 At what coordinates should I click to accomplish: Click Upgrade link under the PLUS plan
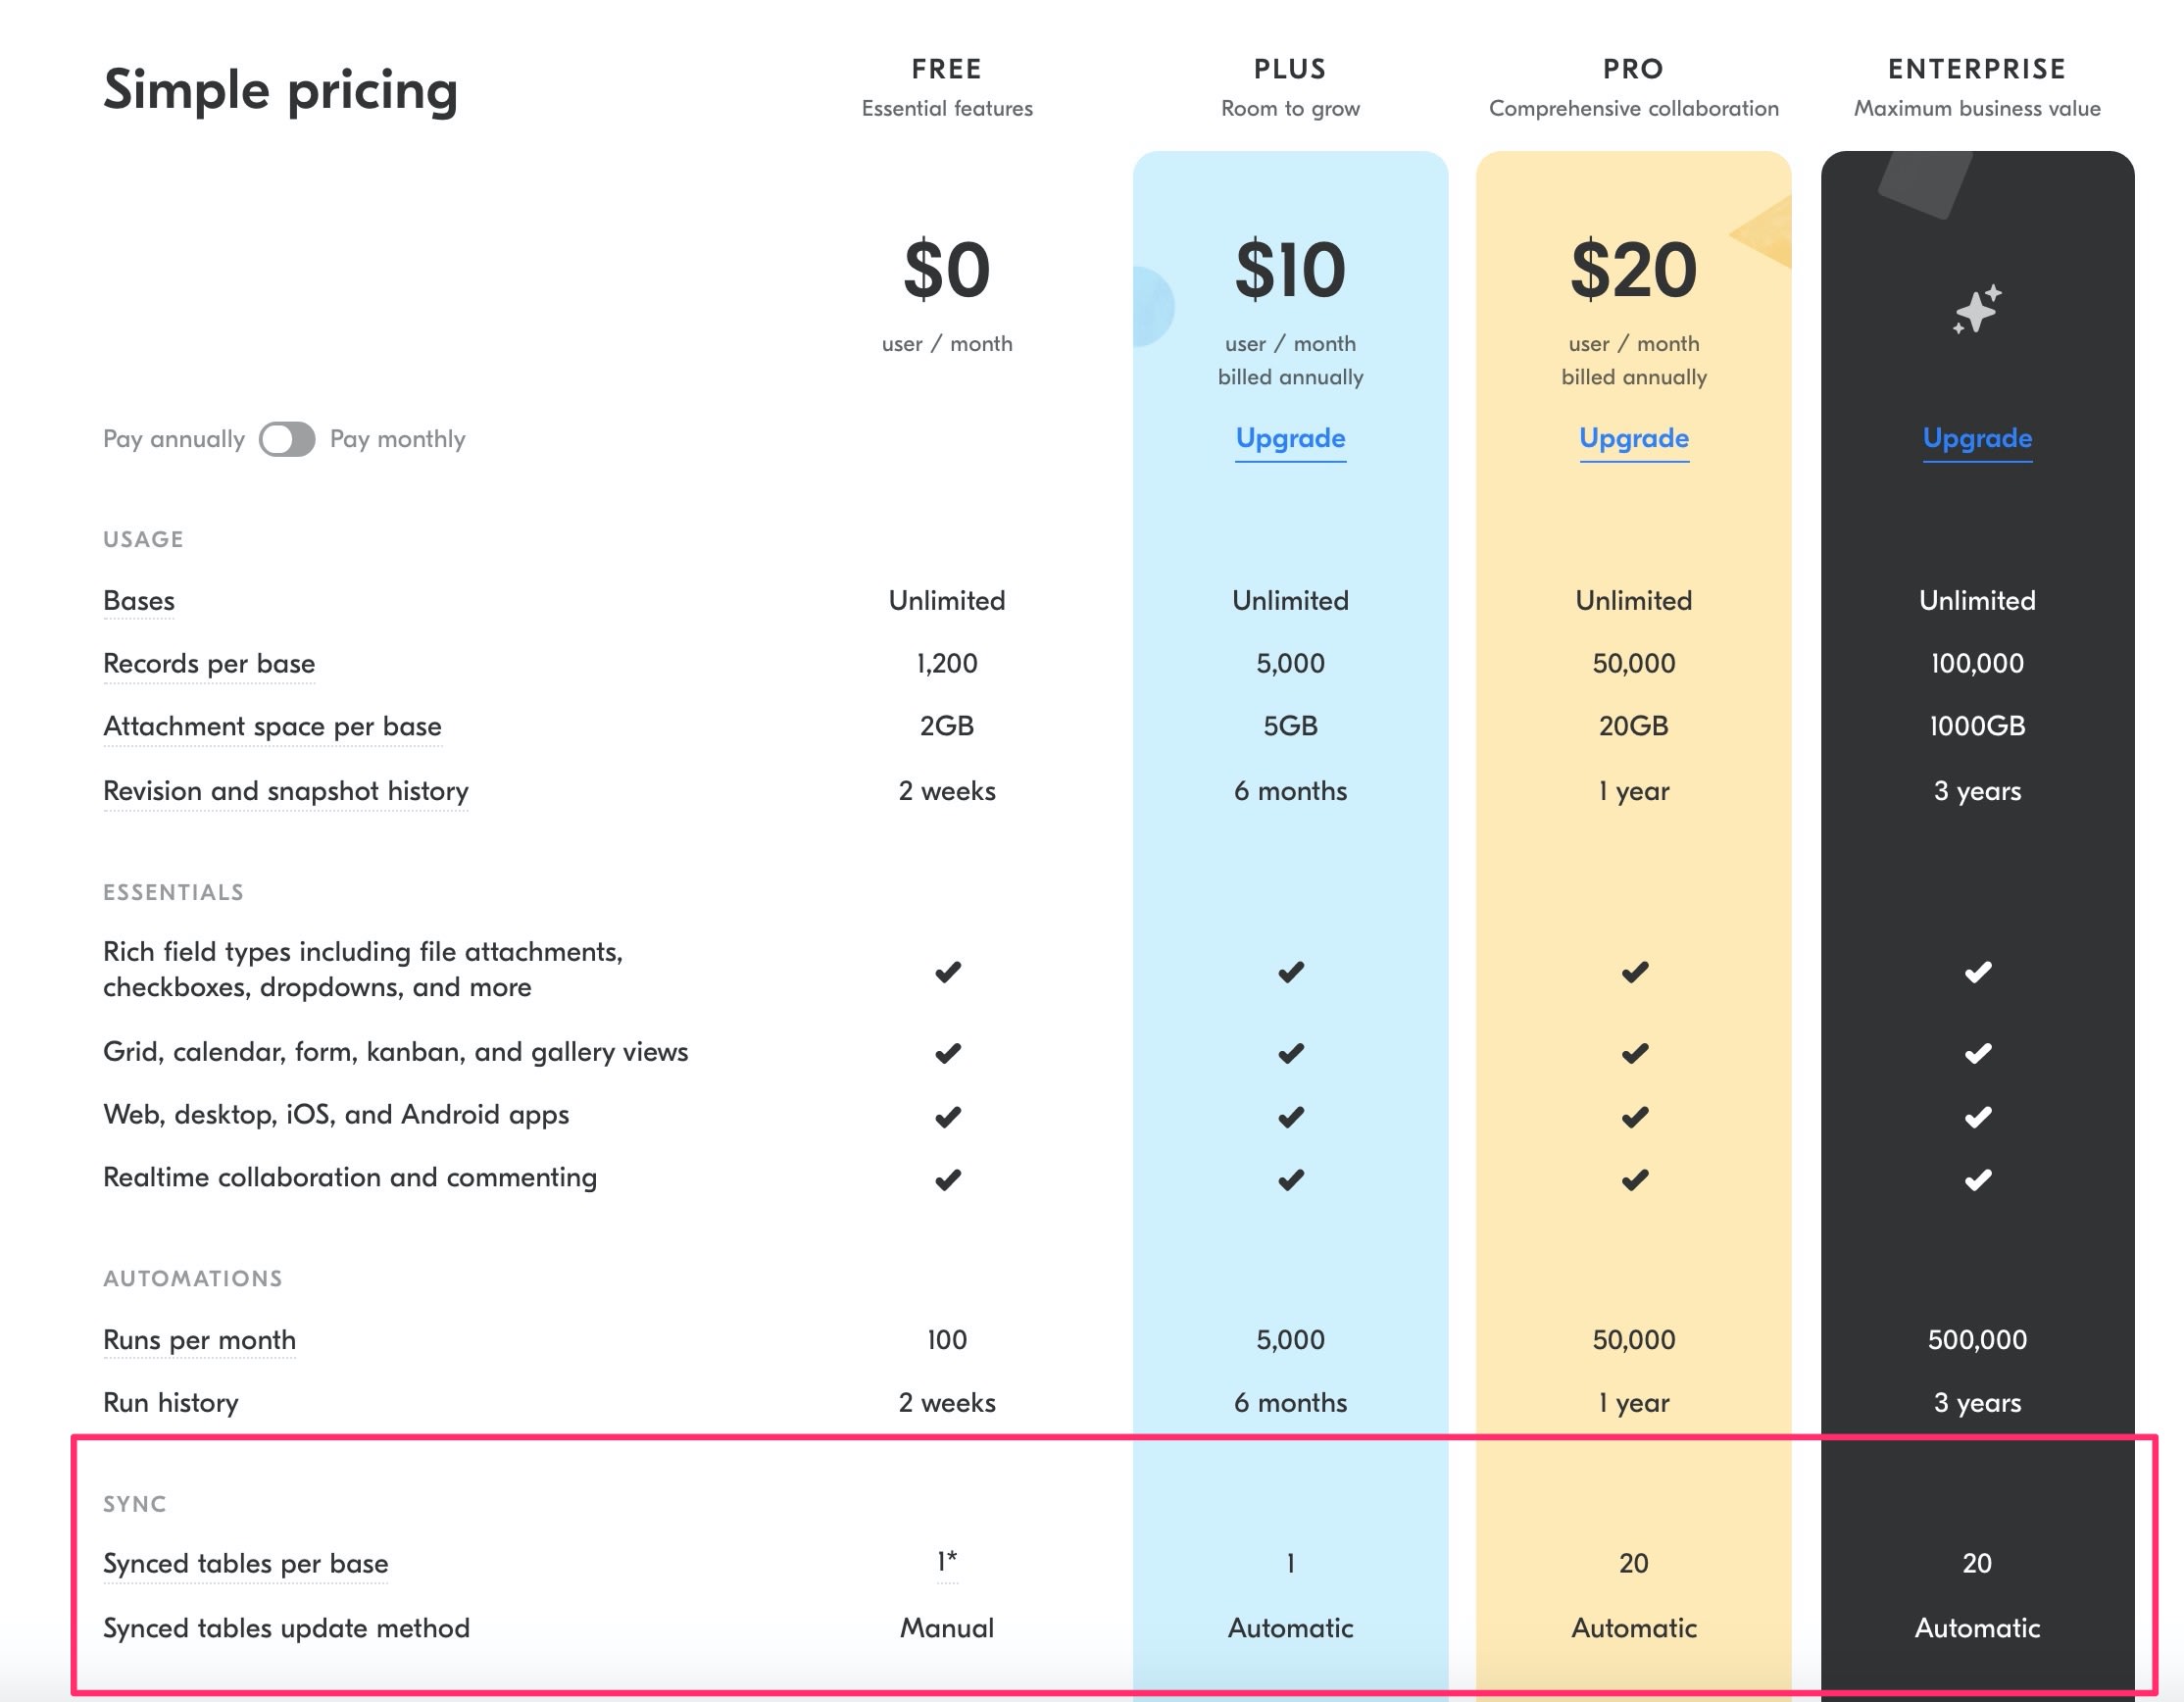(x=1289, y=438)
